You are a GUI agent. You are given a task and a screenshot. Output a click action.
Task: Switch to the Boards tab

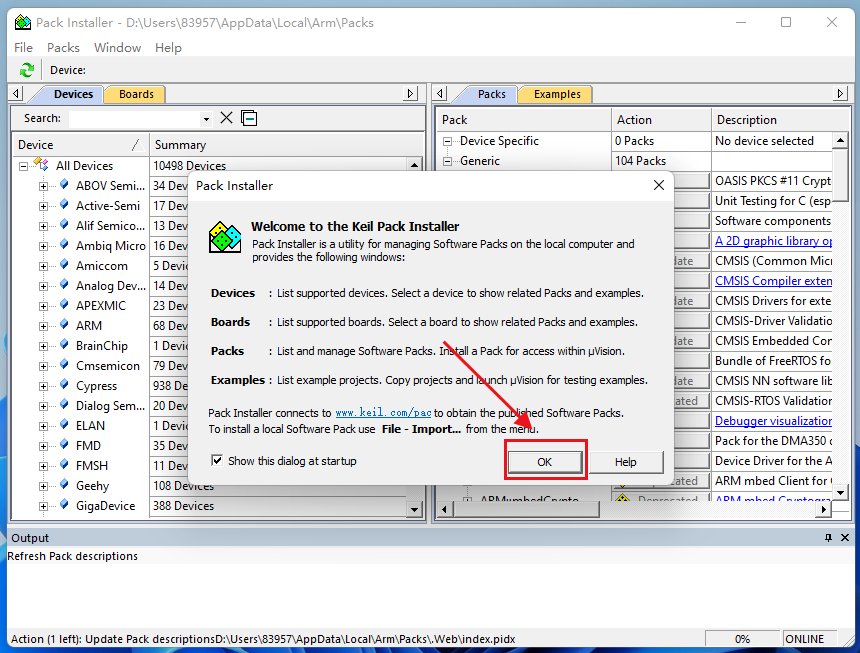[136, 94]
